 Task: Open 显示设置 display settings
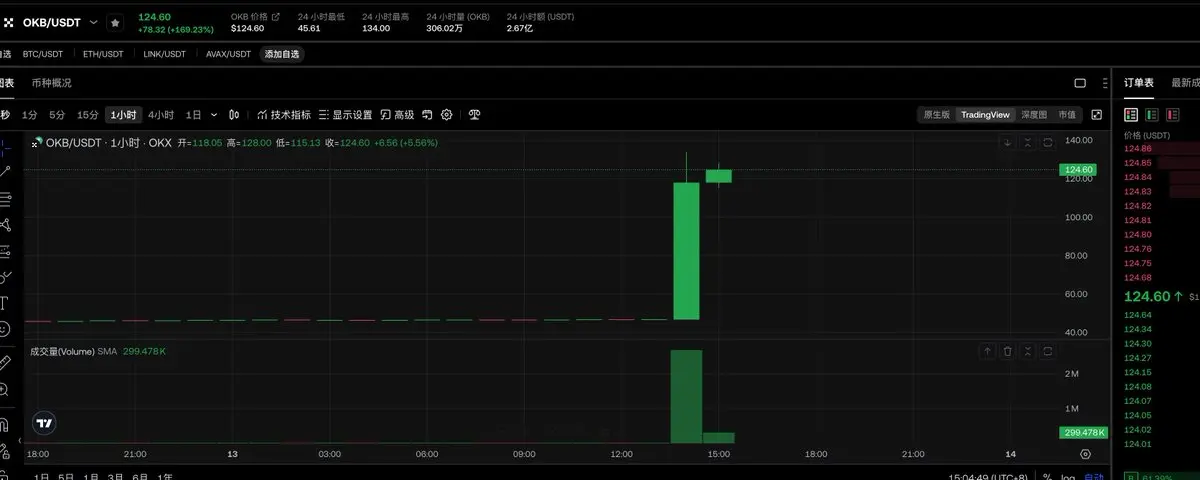(345, 115)
